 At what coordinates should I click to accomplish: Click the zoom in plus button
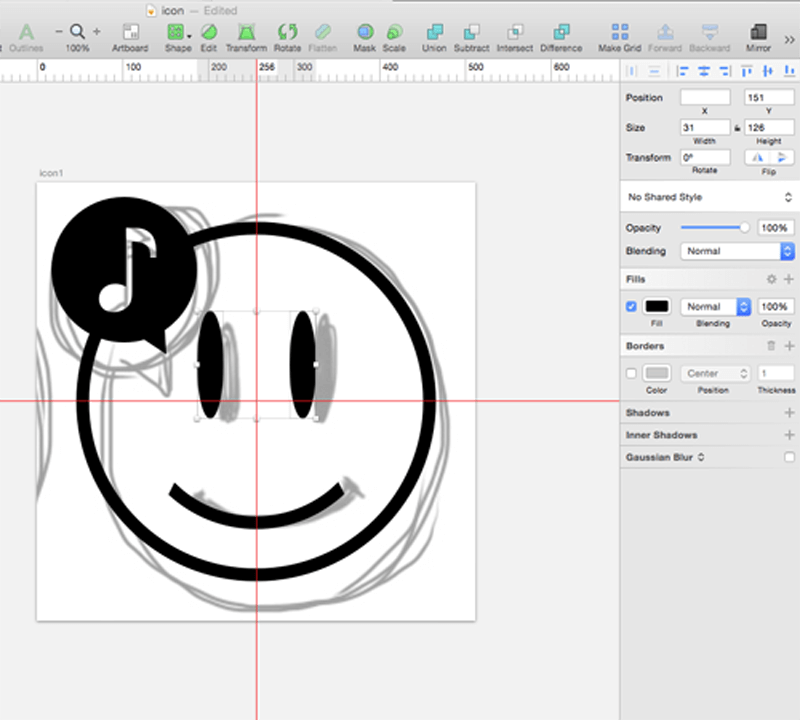(x=96, y=32)
